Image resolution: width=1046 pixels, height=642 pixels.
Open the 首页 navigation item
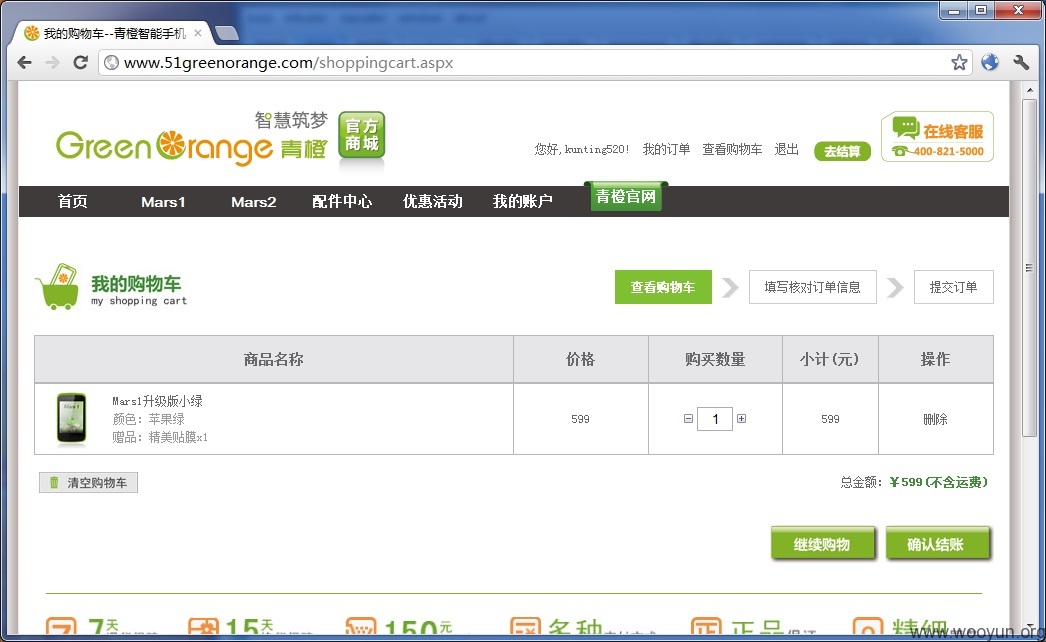click(72, 201)
